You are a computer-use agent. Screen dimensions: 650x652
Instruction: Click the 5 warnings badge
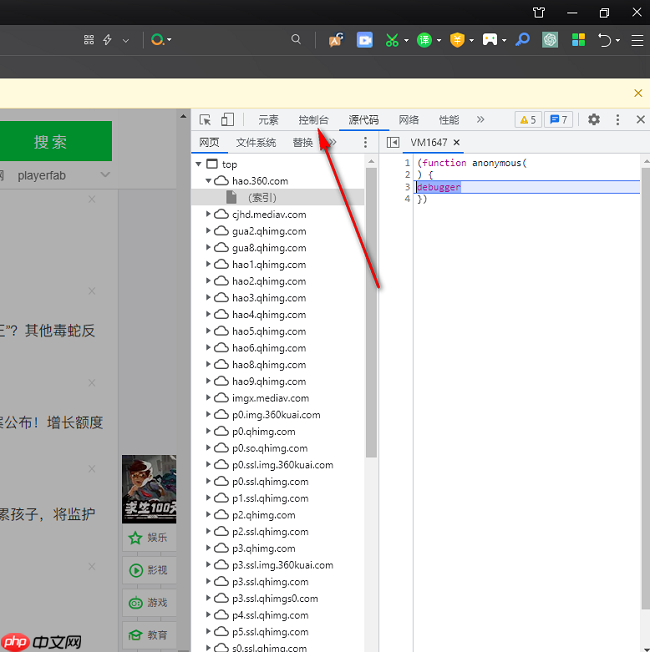pos(528,120)
